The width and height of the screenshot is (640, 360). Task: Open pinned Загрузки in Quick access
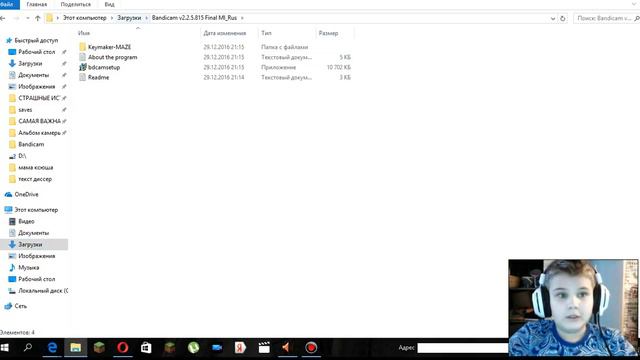[x=30, y=63]
